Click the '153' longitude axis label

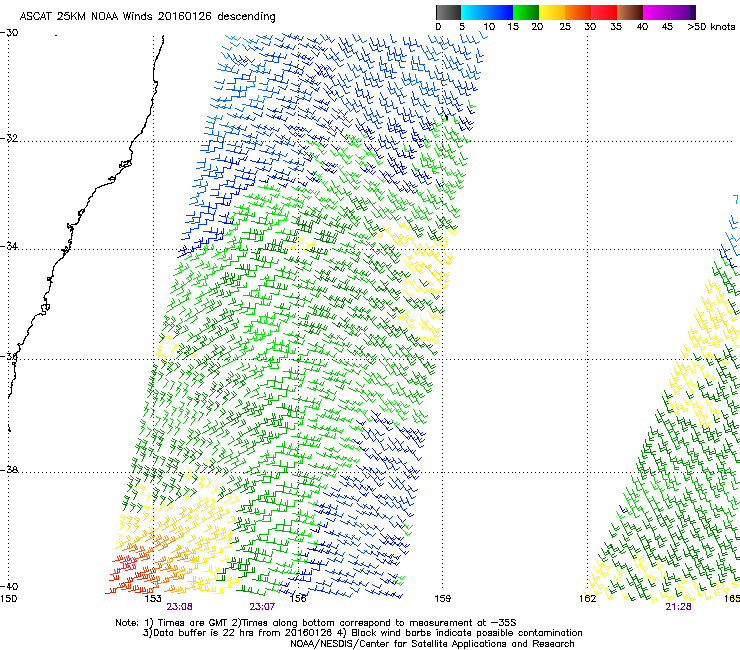(153, 599)
